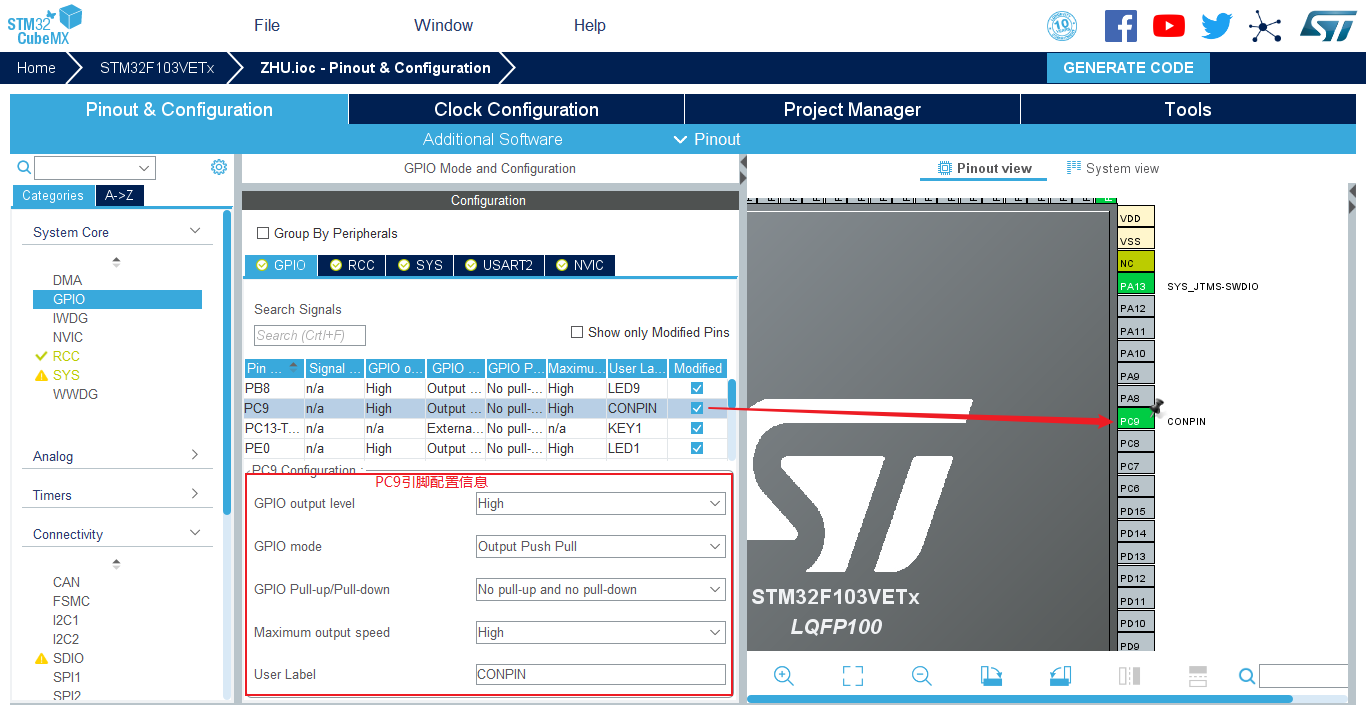Open the Facebook icon
Screen dimensions: 1366x715
coord(1121,26)
